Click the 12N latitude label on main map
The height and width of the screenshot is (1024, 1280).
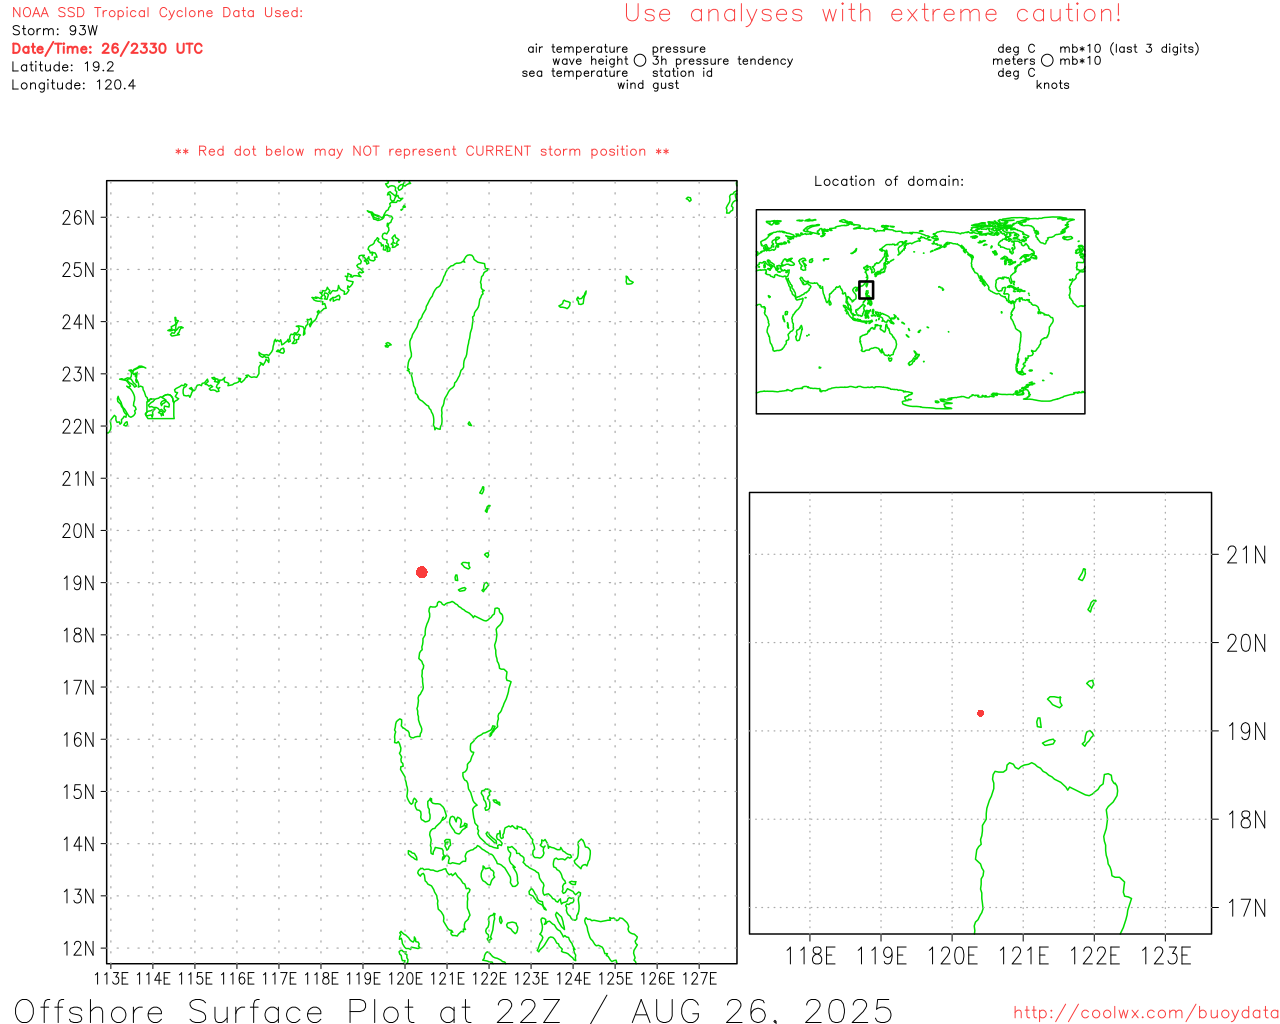click(78, 949)
